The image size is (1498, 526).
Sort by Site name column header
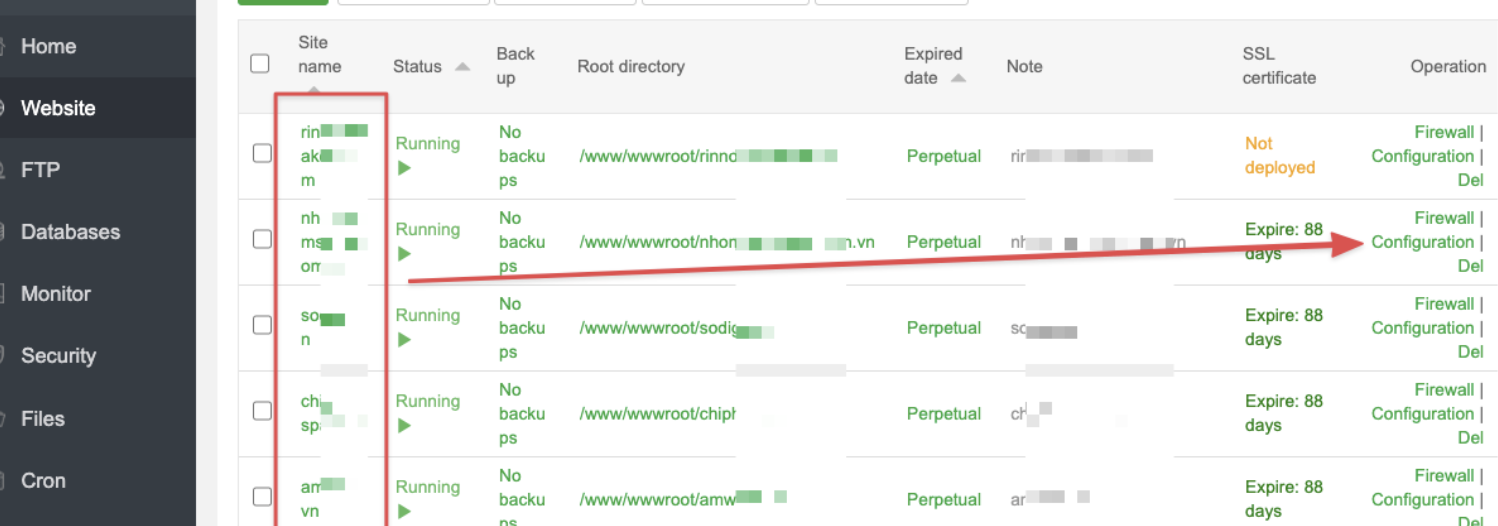coord(319,55)
